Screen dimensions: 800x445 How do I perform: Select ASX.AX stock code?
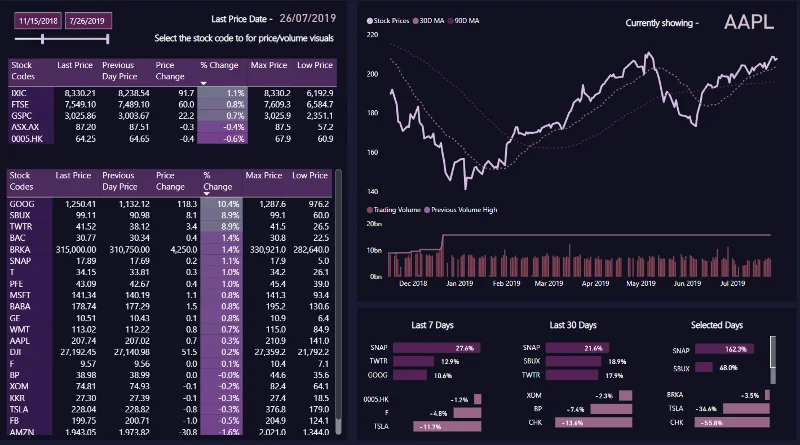(25, 127)
